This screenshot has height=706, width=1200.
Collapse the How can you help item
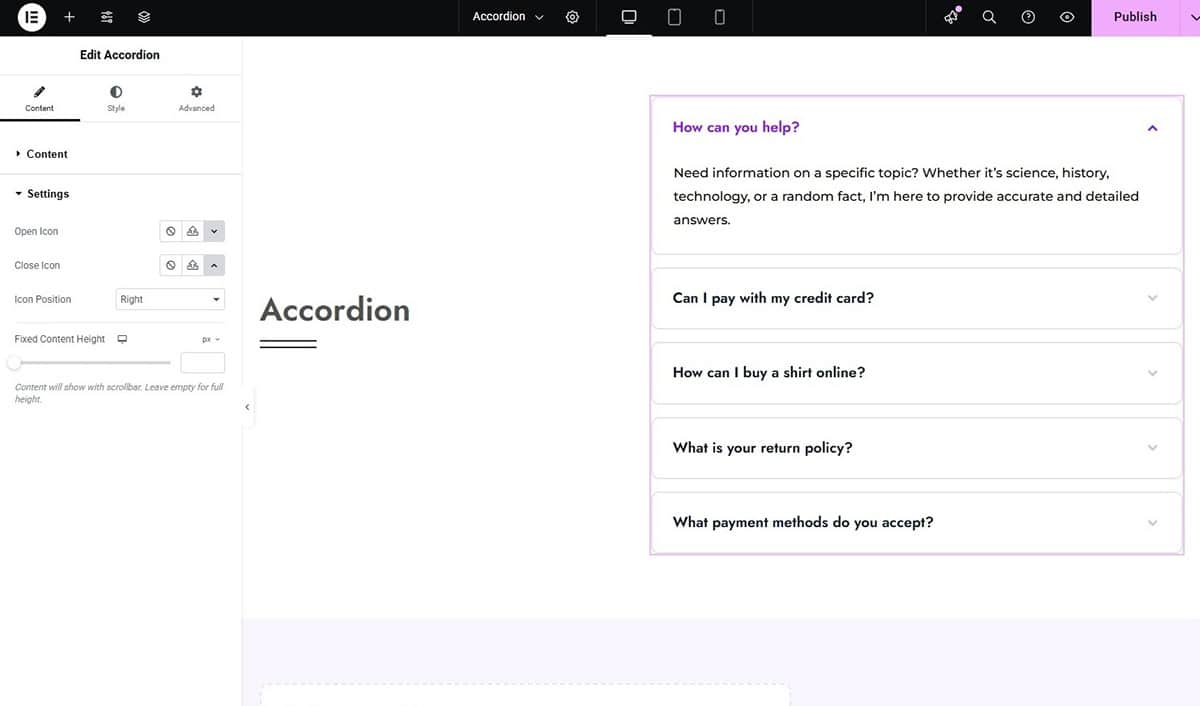(x=916, y=127)
